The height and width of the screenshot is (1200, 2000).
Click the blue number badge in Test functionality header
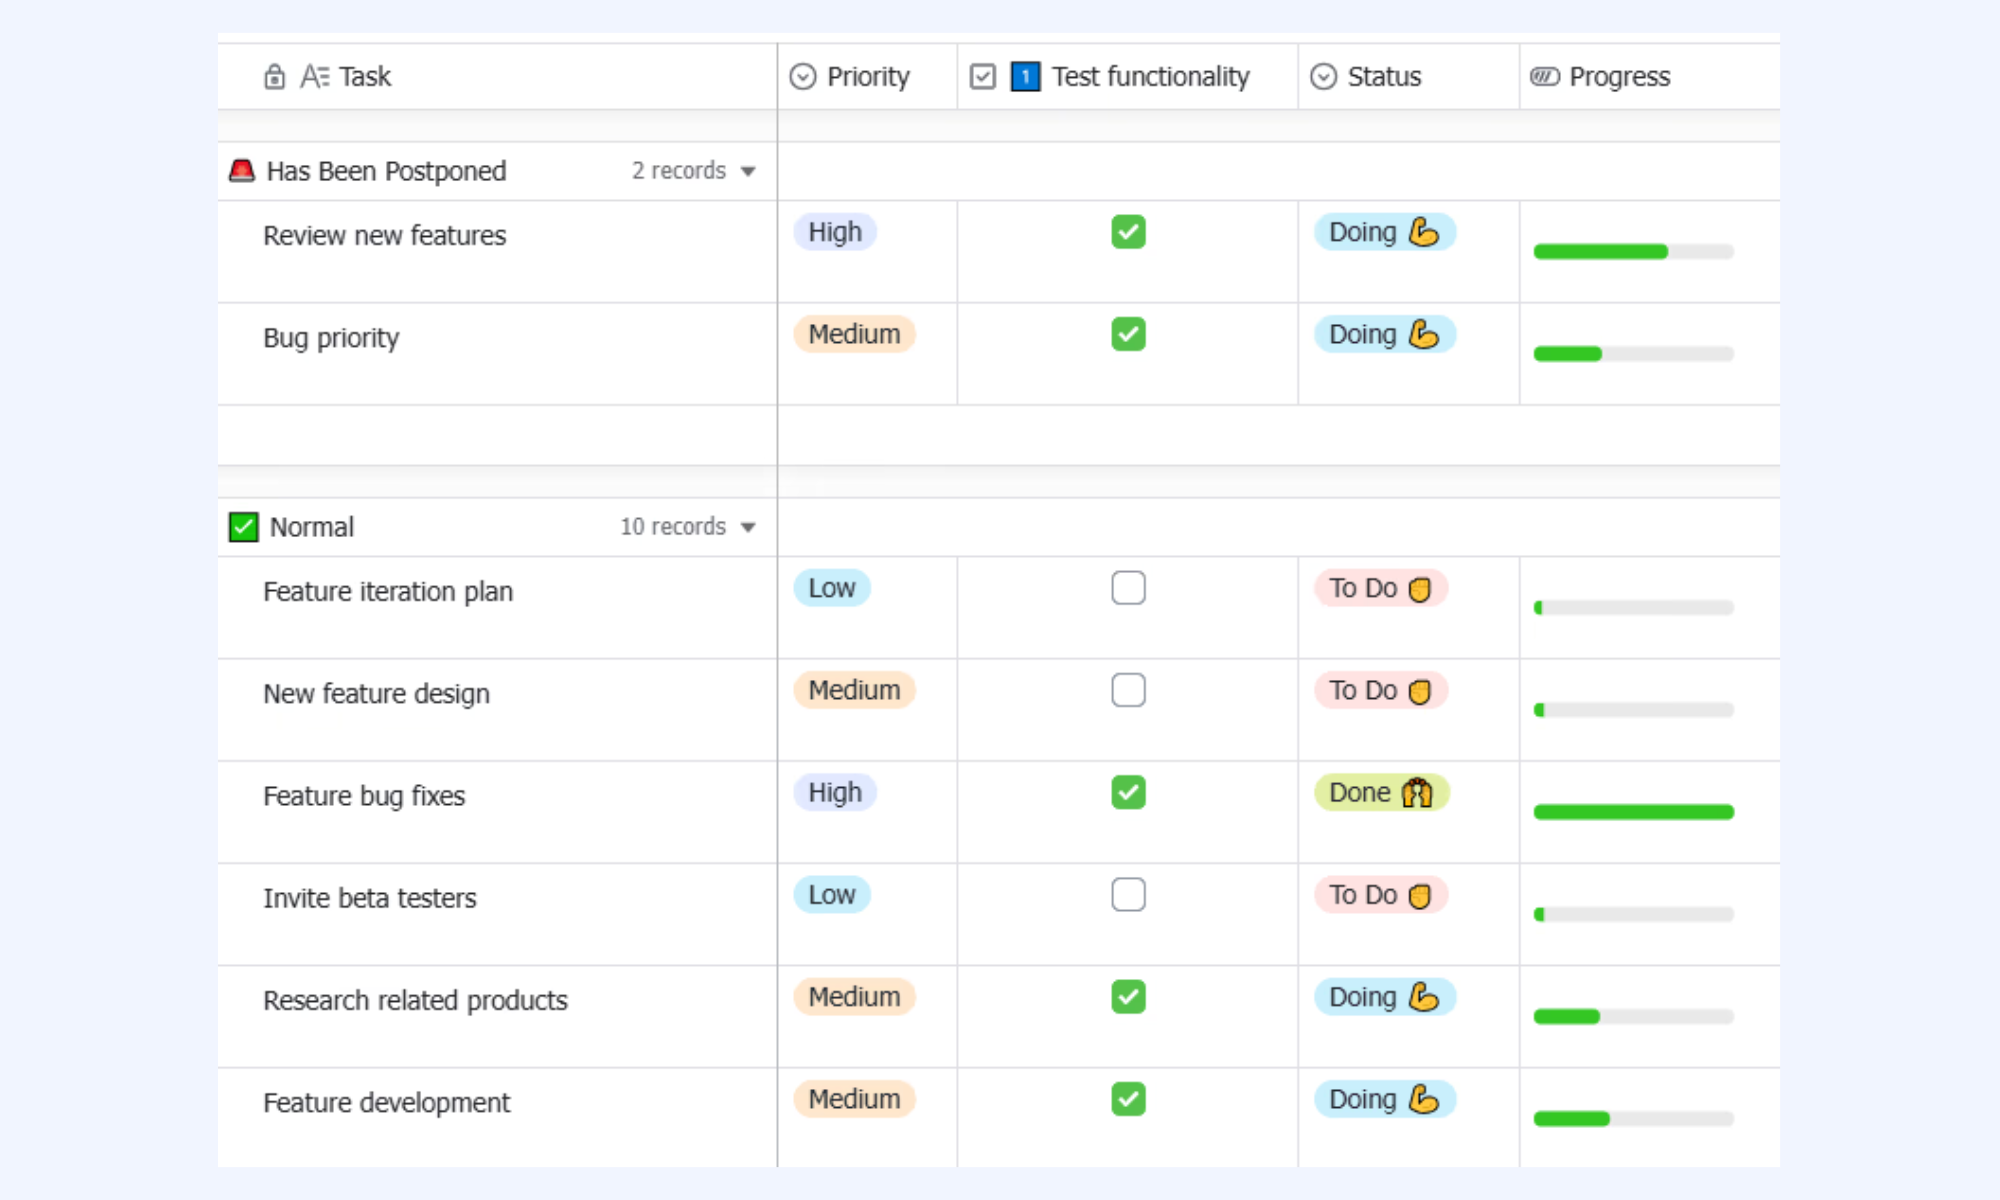click(1025, 77)
